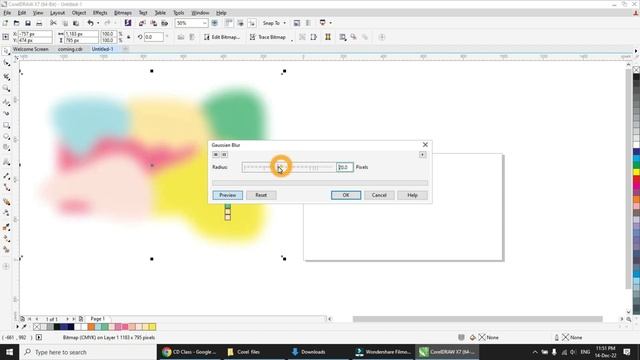The width and height of the screenshot is (640, 360).
Task: Open the Edit menu
Action: coord(22,13)
